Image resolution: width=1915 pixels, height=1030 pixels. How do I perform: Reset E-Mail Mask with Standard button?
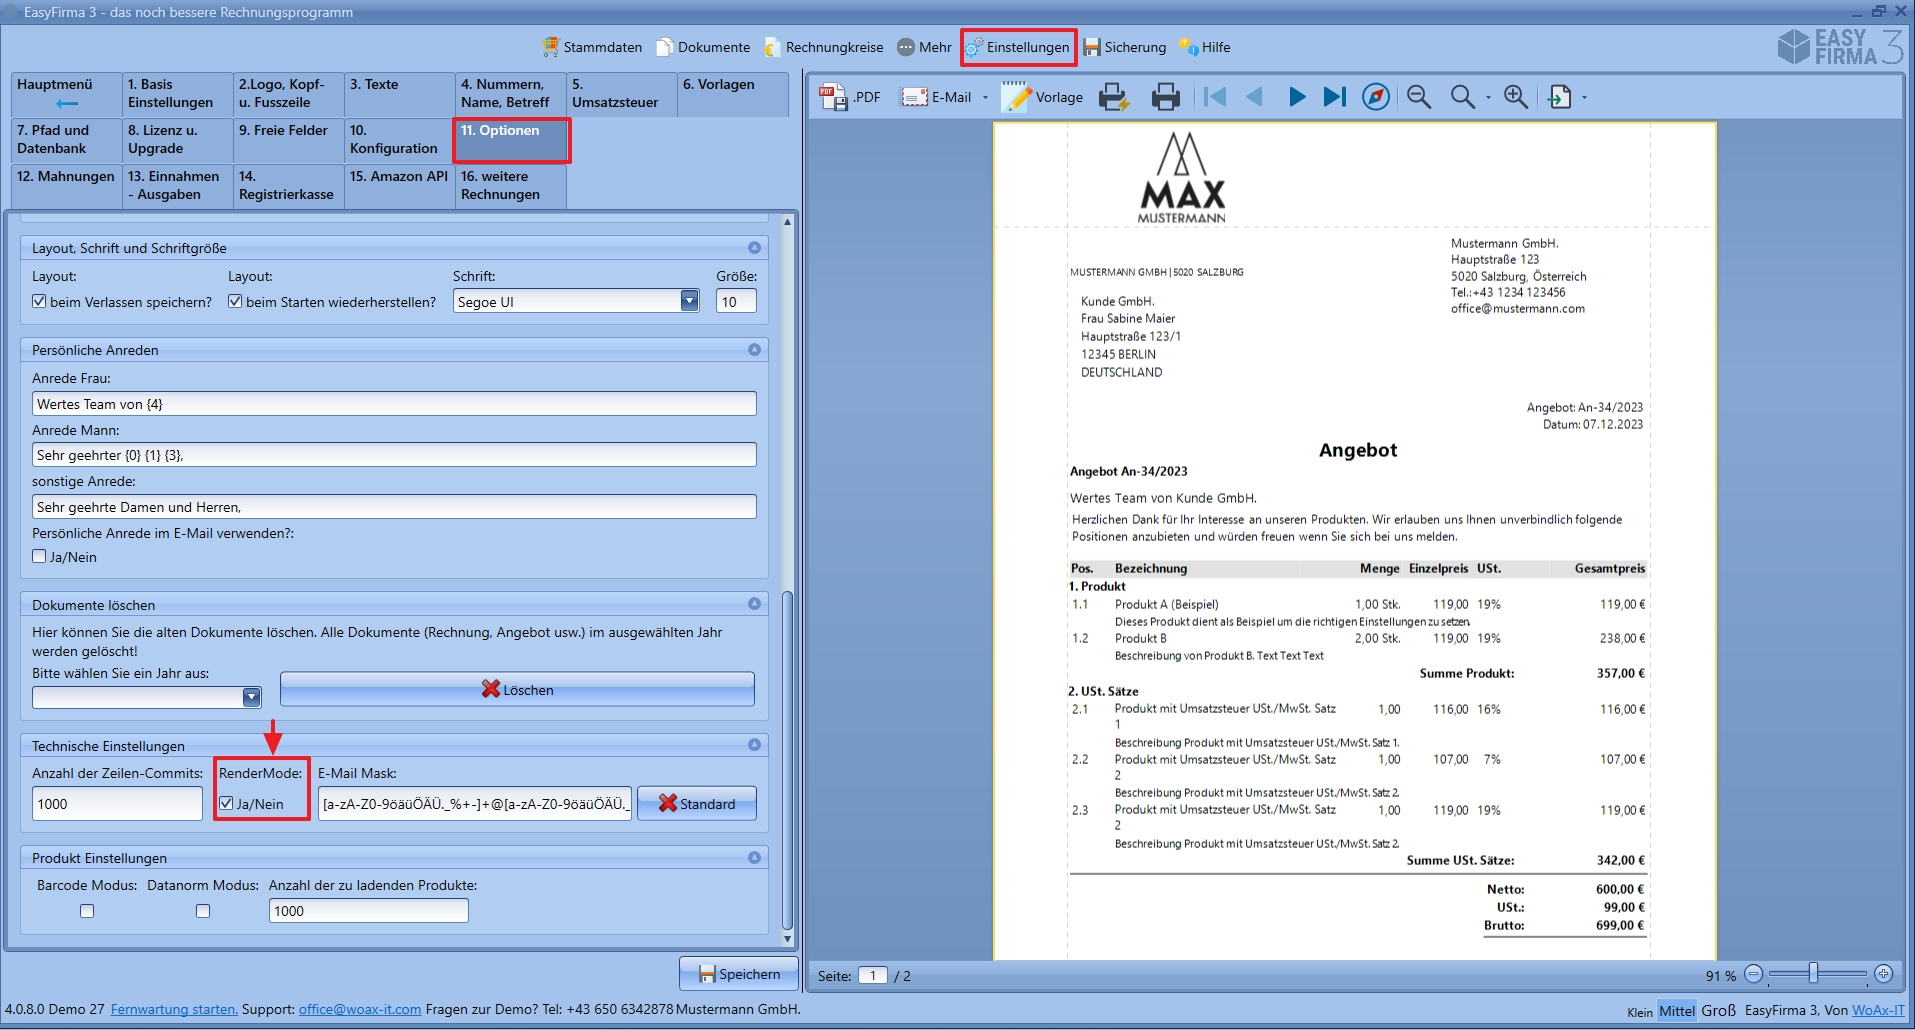697,803
